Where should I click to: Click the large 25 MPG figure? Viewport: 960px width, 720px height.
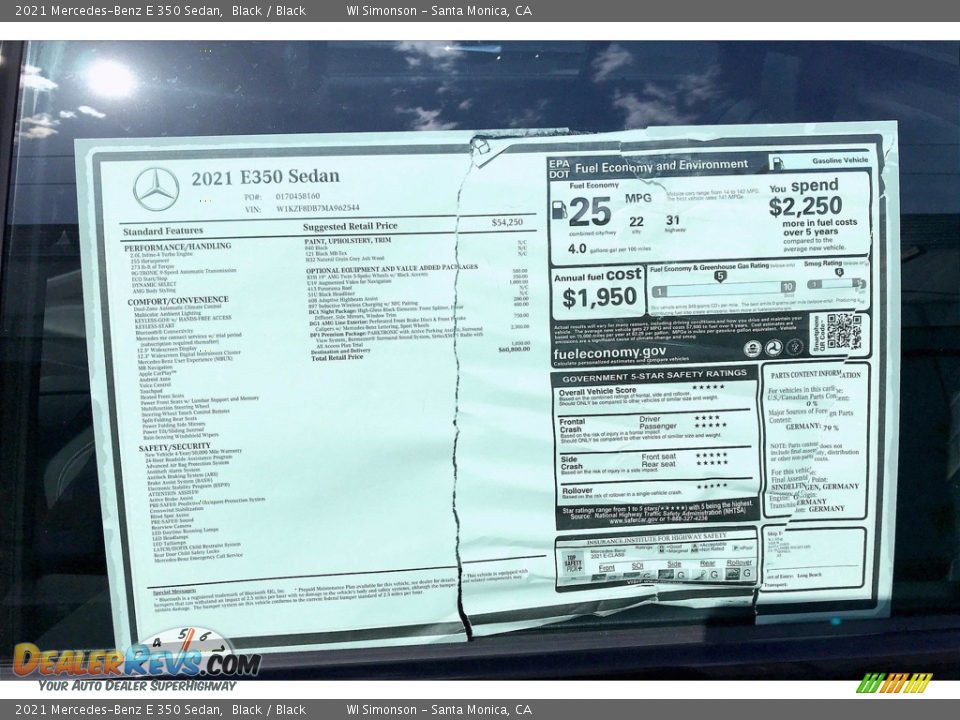(590, 212)
